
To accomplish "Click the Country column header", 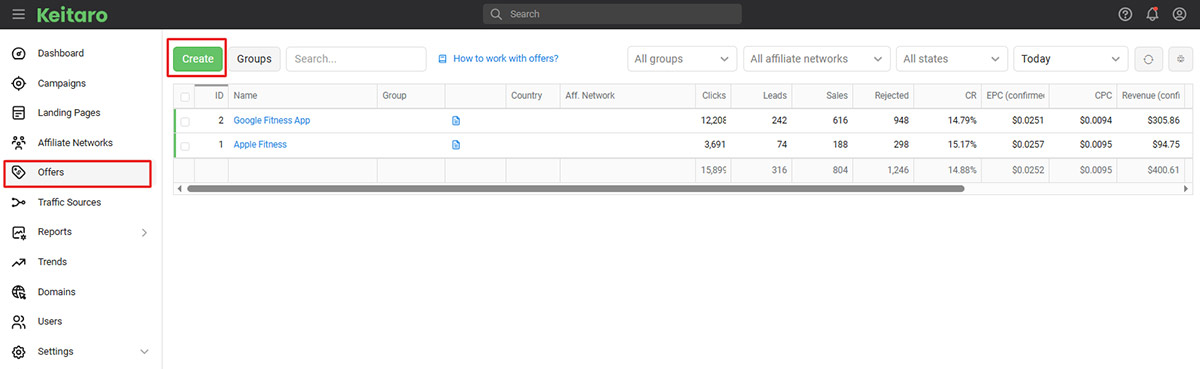I will [533, 96].
